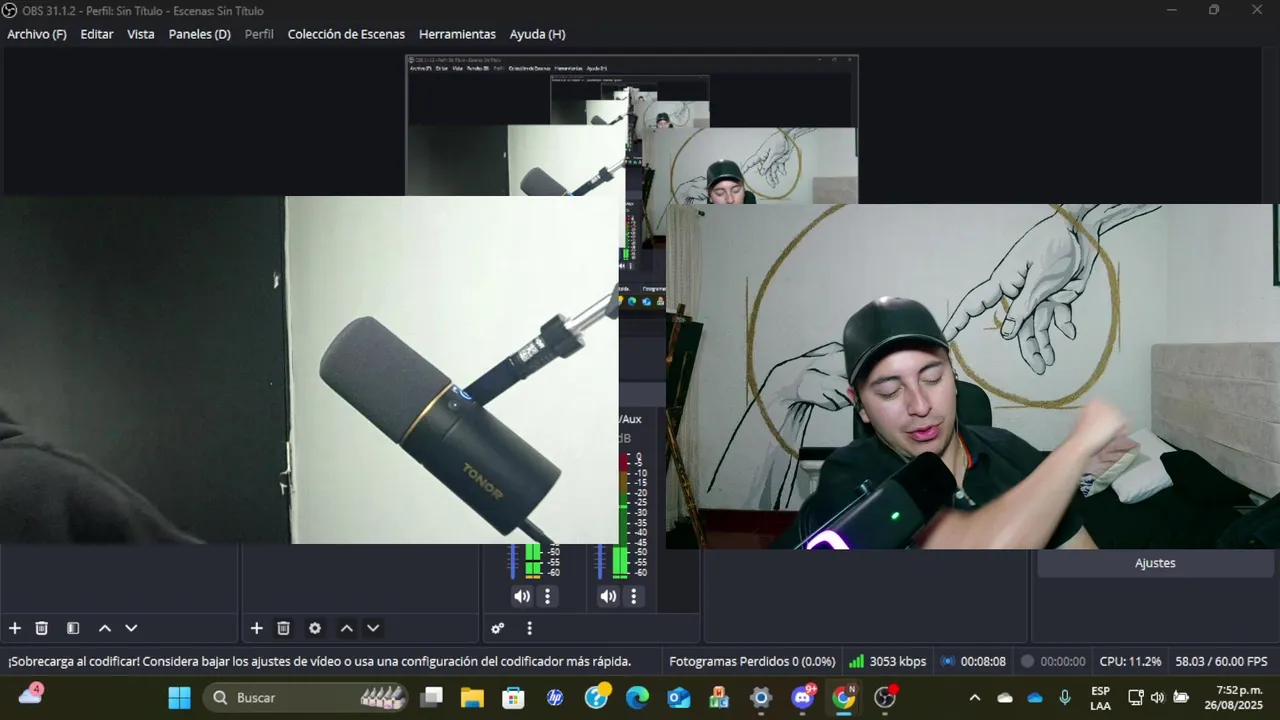Image resolution: width=1280 pixels, height=720 pixels.
Task: Open the Ayuda menu
Action: point(537,34)
